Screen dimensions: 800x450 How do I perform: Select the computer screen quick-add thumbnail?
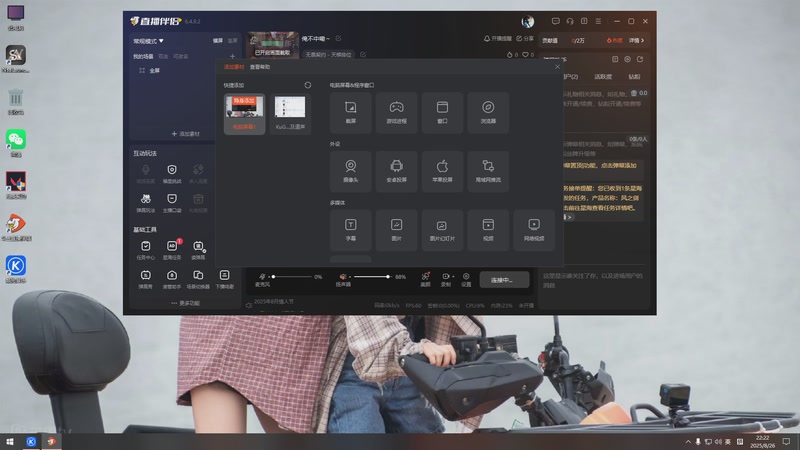click(244, 114)
